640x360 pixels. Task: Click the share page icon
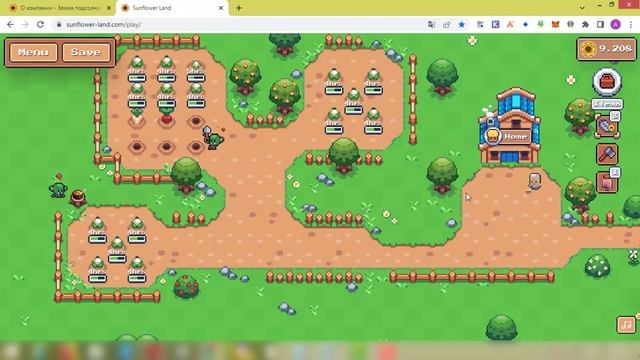click(447, 24)
